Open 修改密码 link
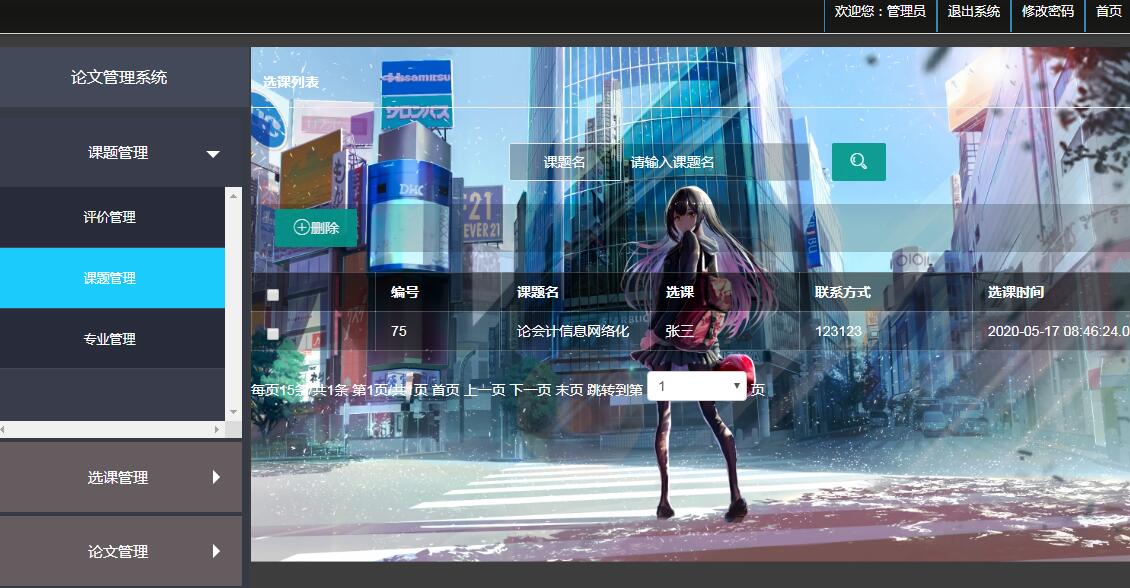The height and width of the screenshot is (588, 1130). pos(1048,12)
